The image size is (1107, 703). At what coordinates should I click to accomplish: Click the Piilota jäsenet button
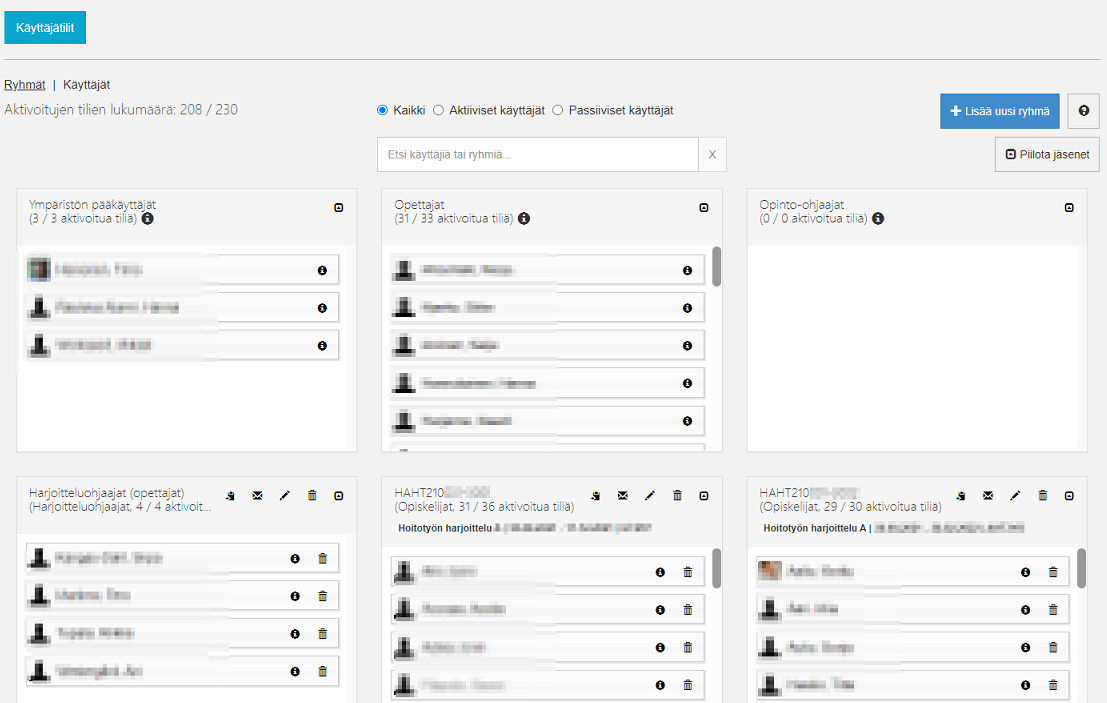[1047, 155]
